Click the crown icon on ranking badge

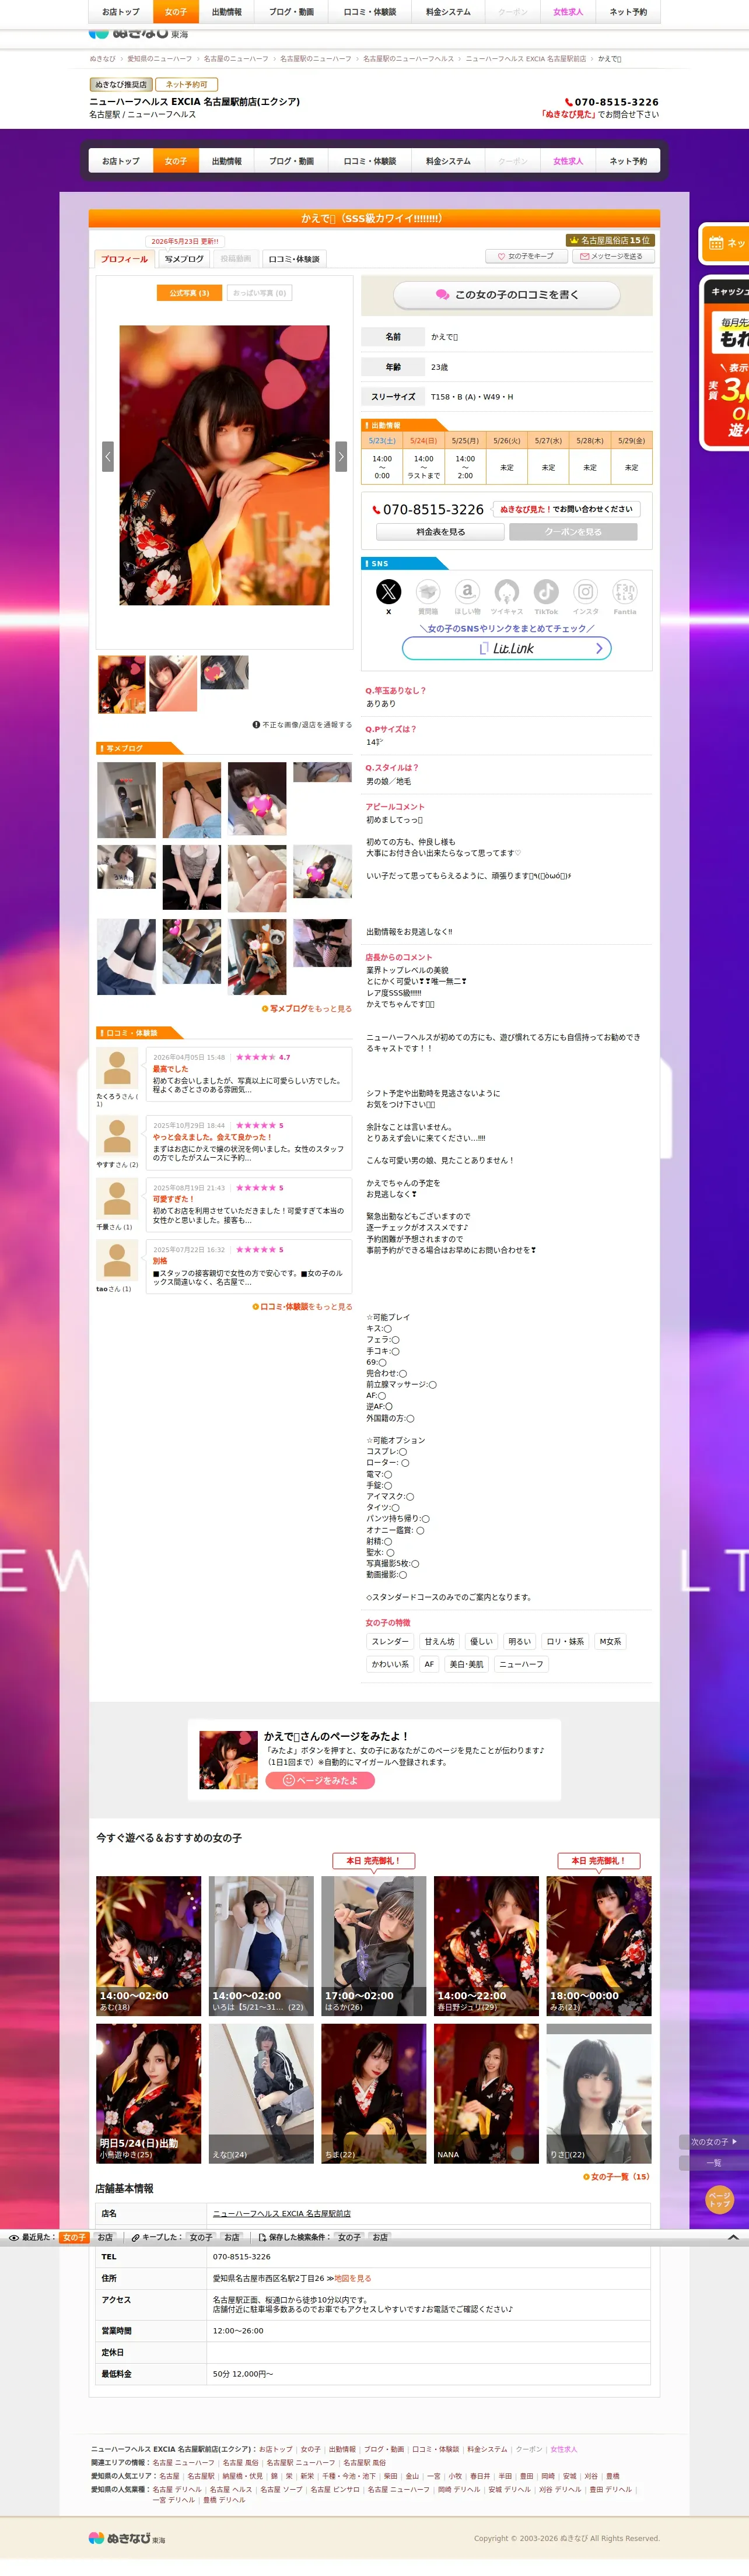pyautogui.click(x=573, y=241)
